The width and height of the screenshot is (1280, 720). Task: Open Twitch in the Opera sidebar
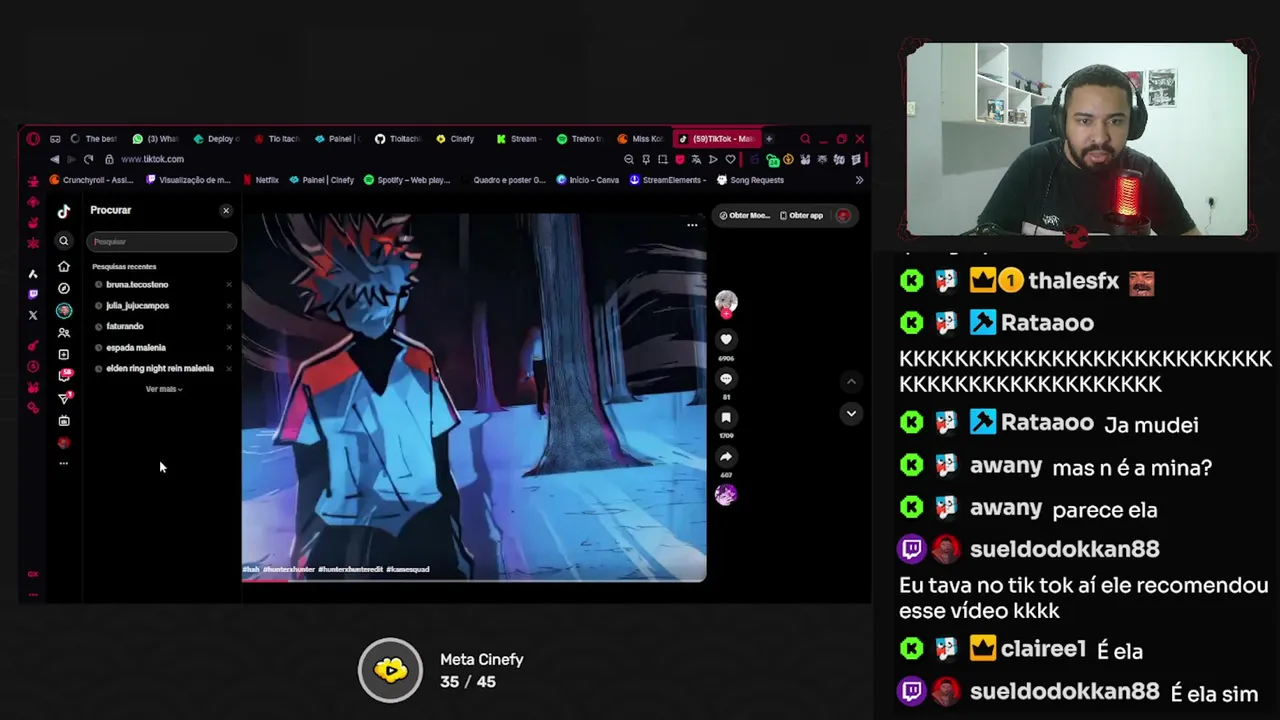click(x=33, y=294)
